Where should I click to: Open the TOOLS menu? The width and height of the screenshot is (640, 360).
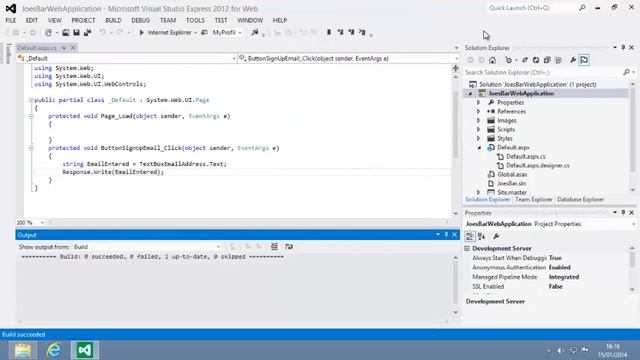click(x=195, y=20)
